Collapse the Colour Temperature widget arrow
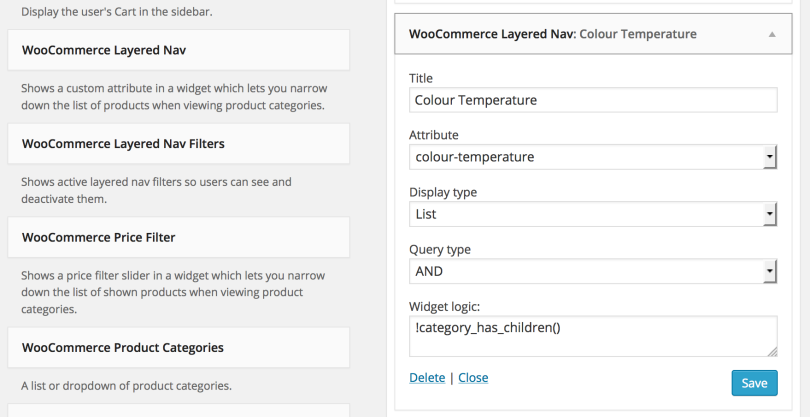This screenshot has width=810, height=417. coord(772,35)
